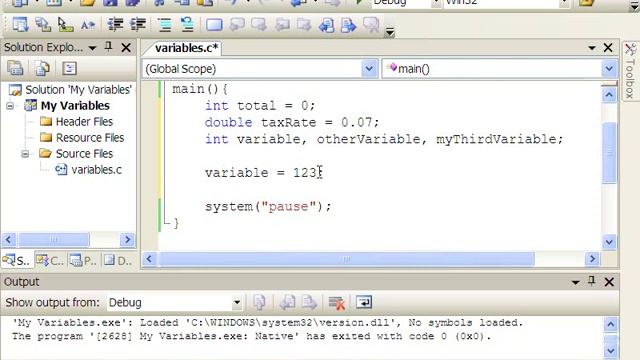Screen dimensions: 640x360
Task: Clear all bookmarks icon
Action: click(x=371, y=24)
